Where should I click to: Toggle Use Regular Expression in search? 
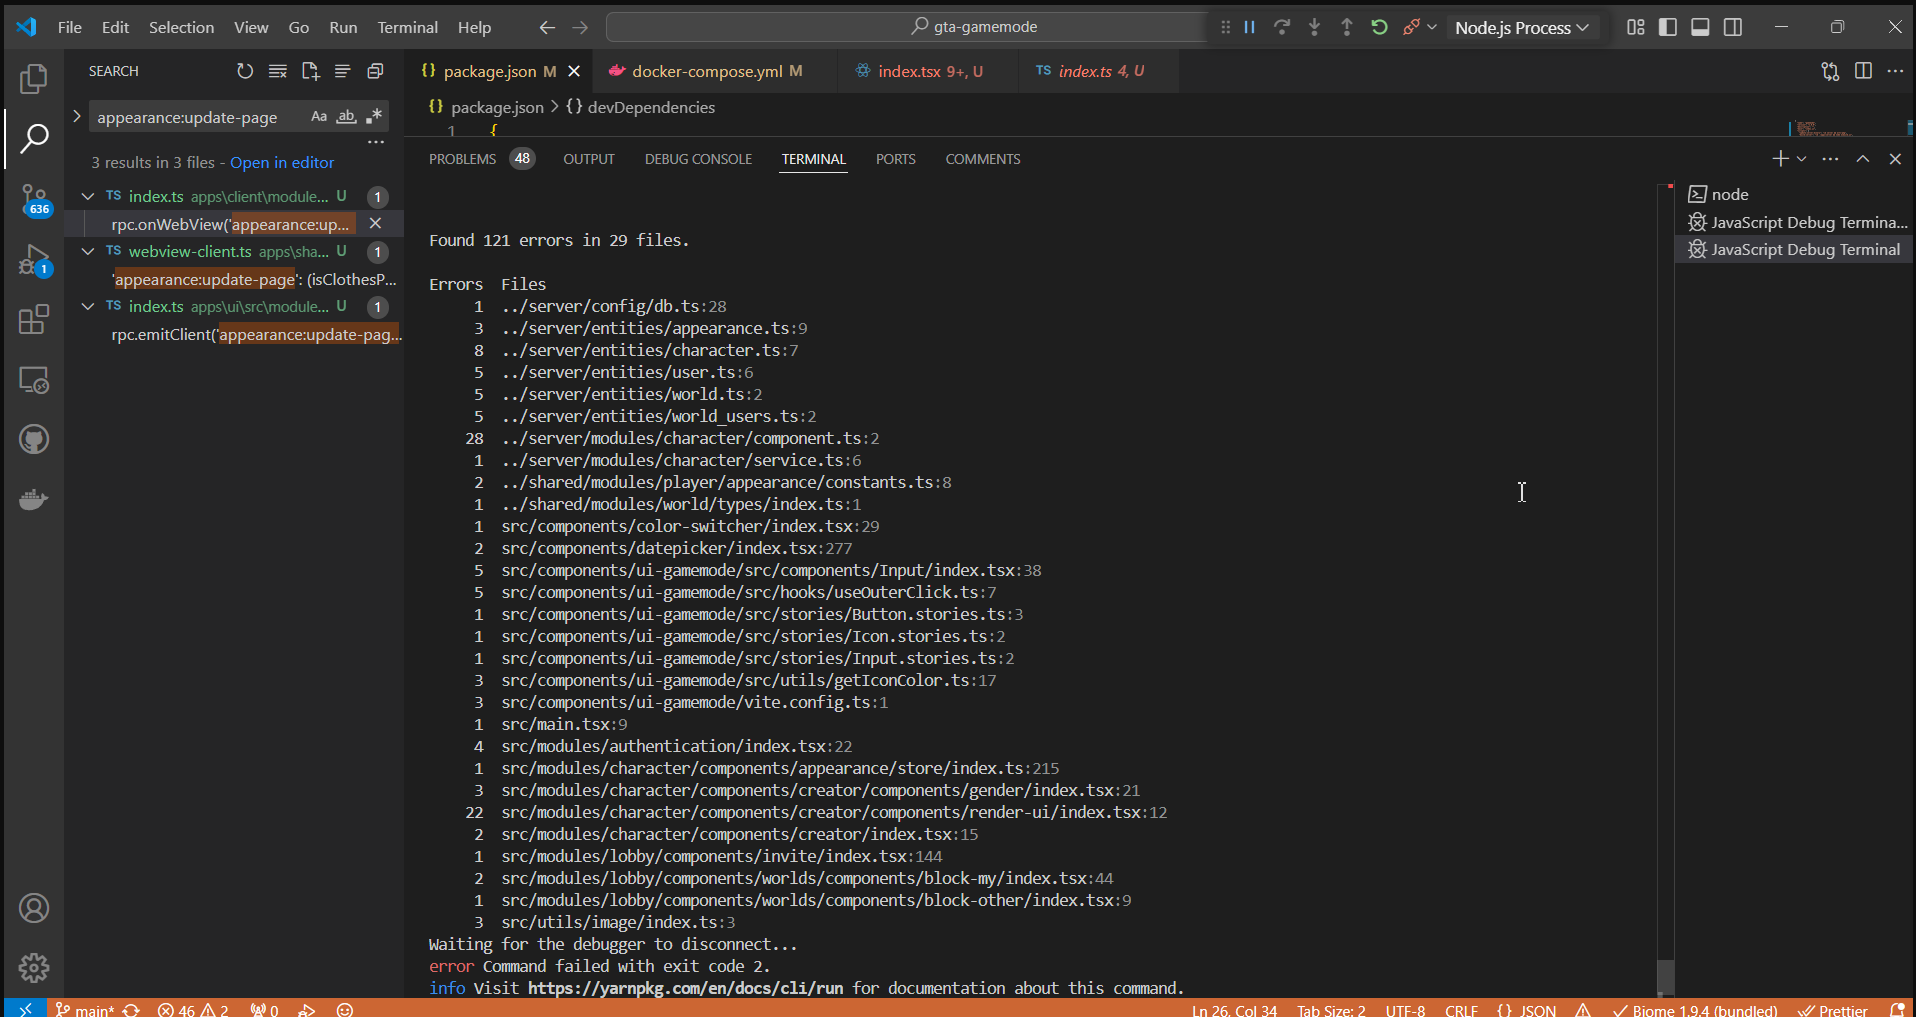[x=374, y=117]
